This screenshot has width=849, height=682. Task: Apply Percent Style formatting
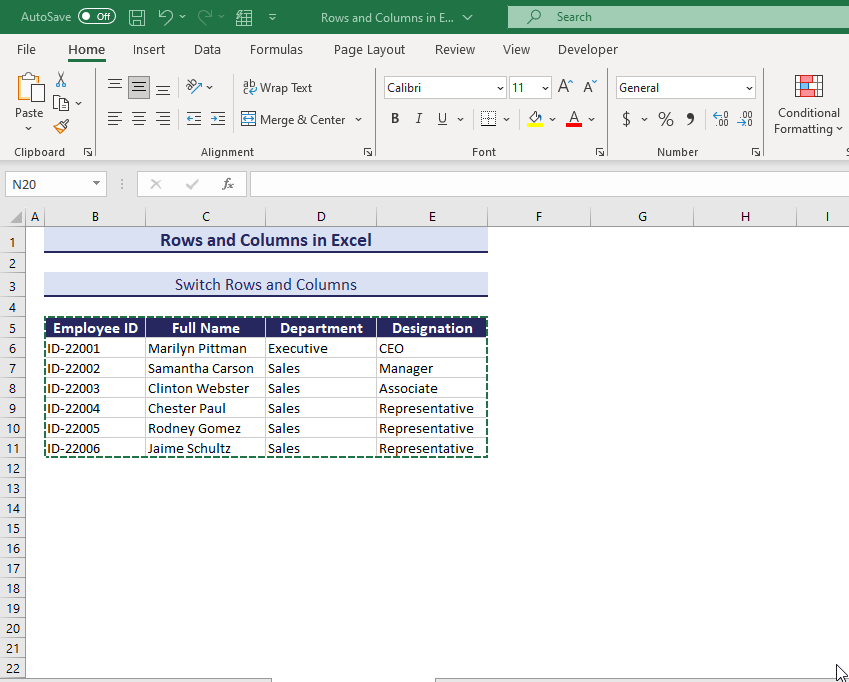(665, 119)
